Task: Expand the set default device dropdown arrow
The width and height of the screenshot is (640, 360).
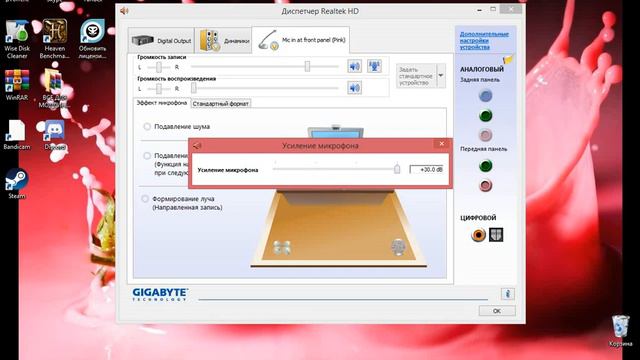Action: pyautogui.click(x=441, y=76)
